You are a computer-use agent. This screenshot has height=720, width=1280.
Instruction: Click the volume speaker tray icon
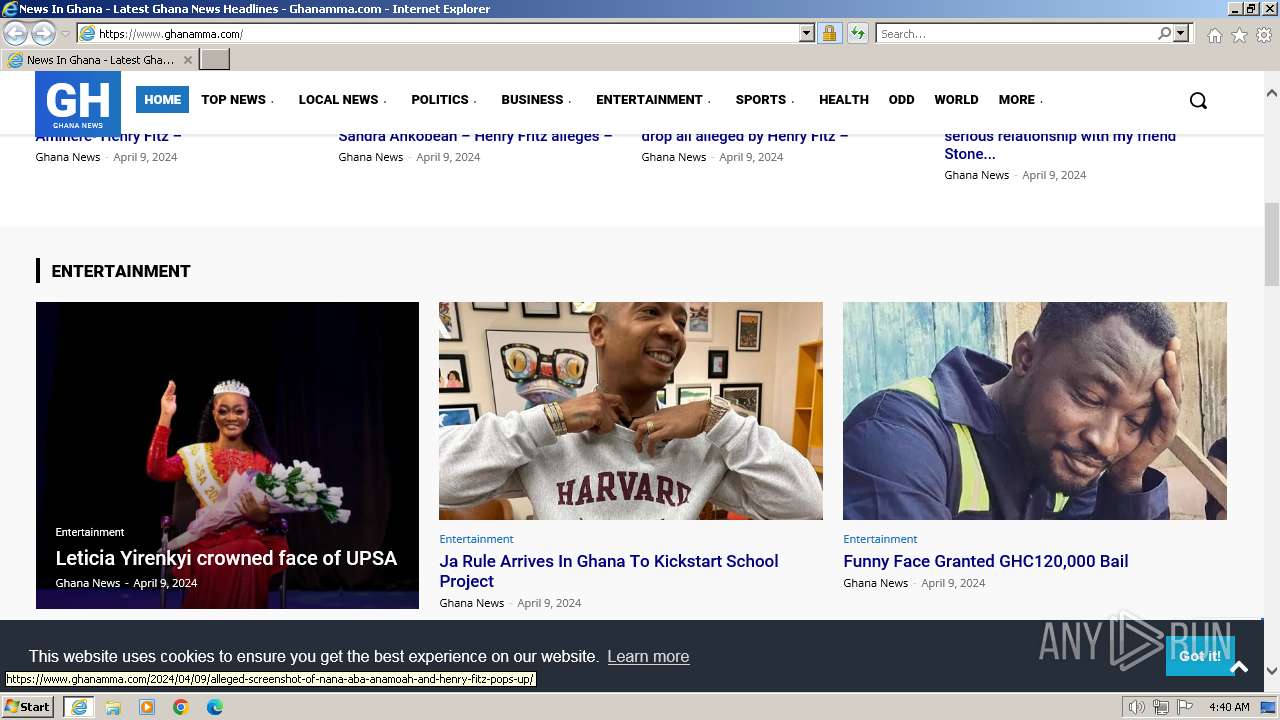pos(1136,707)
